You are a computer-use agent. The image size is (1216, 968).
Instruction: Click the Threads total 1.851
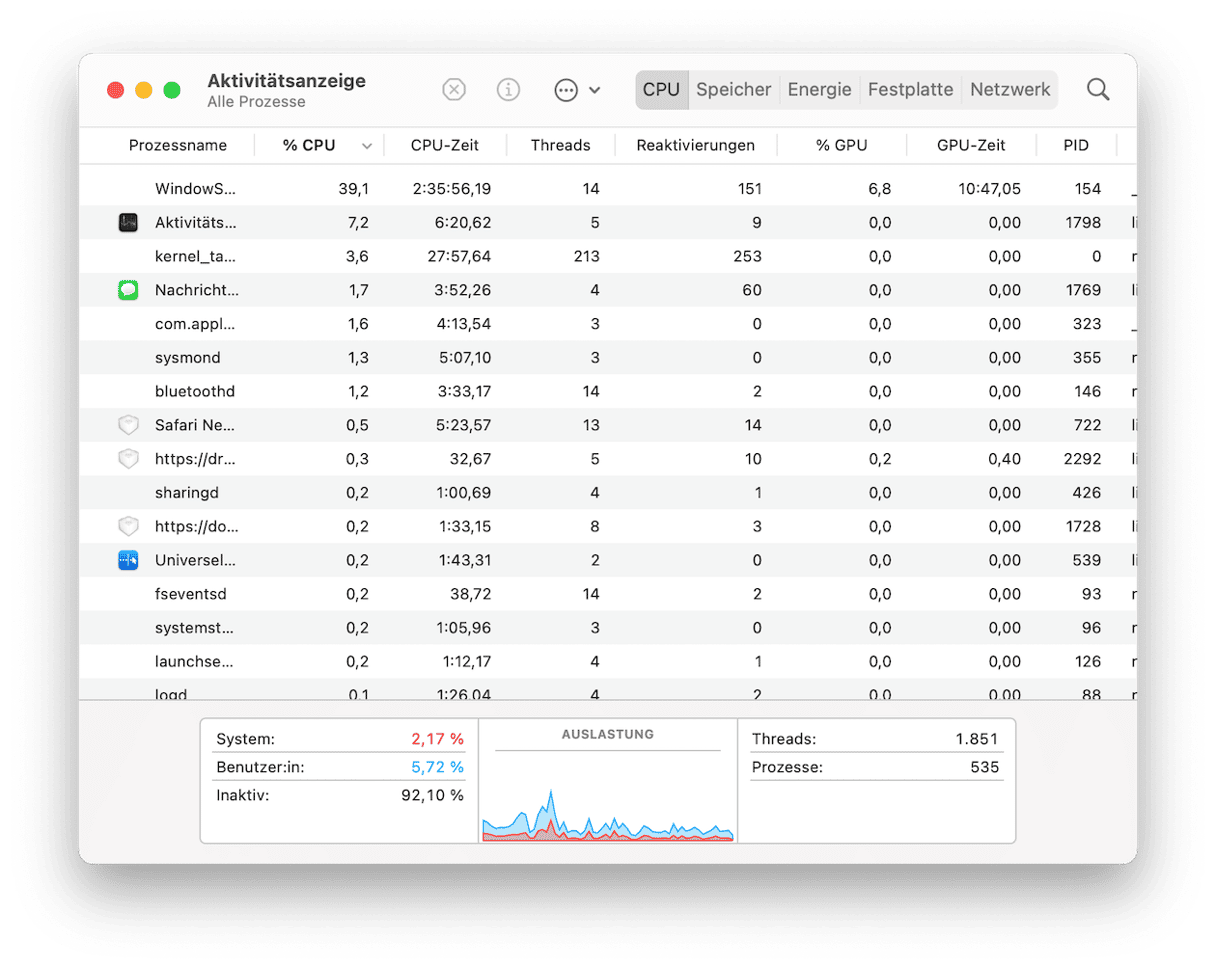[977, 739]
